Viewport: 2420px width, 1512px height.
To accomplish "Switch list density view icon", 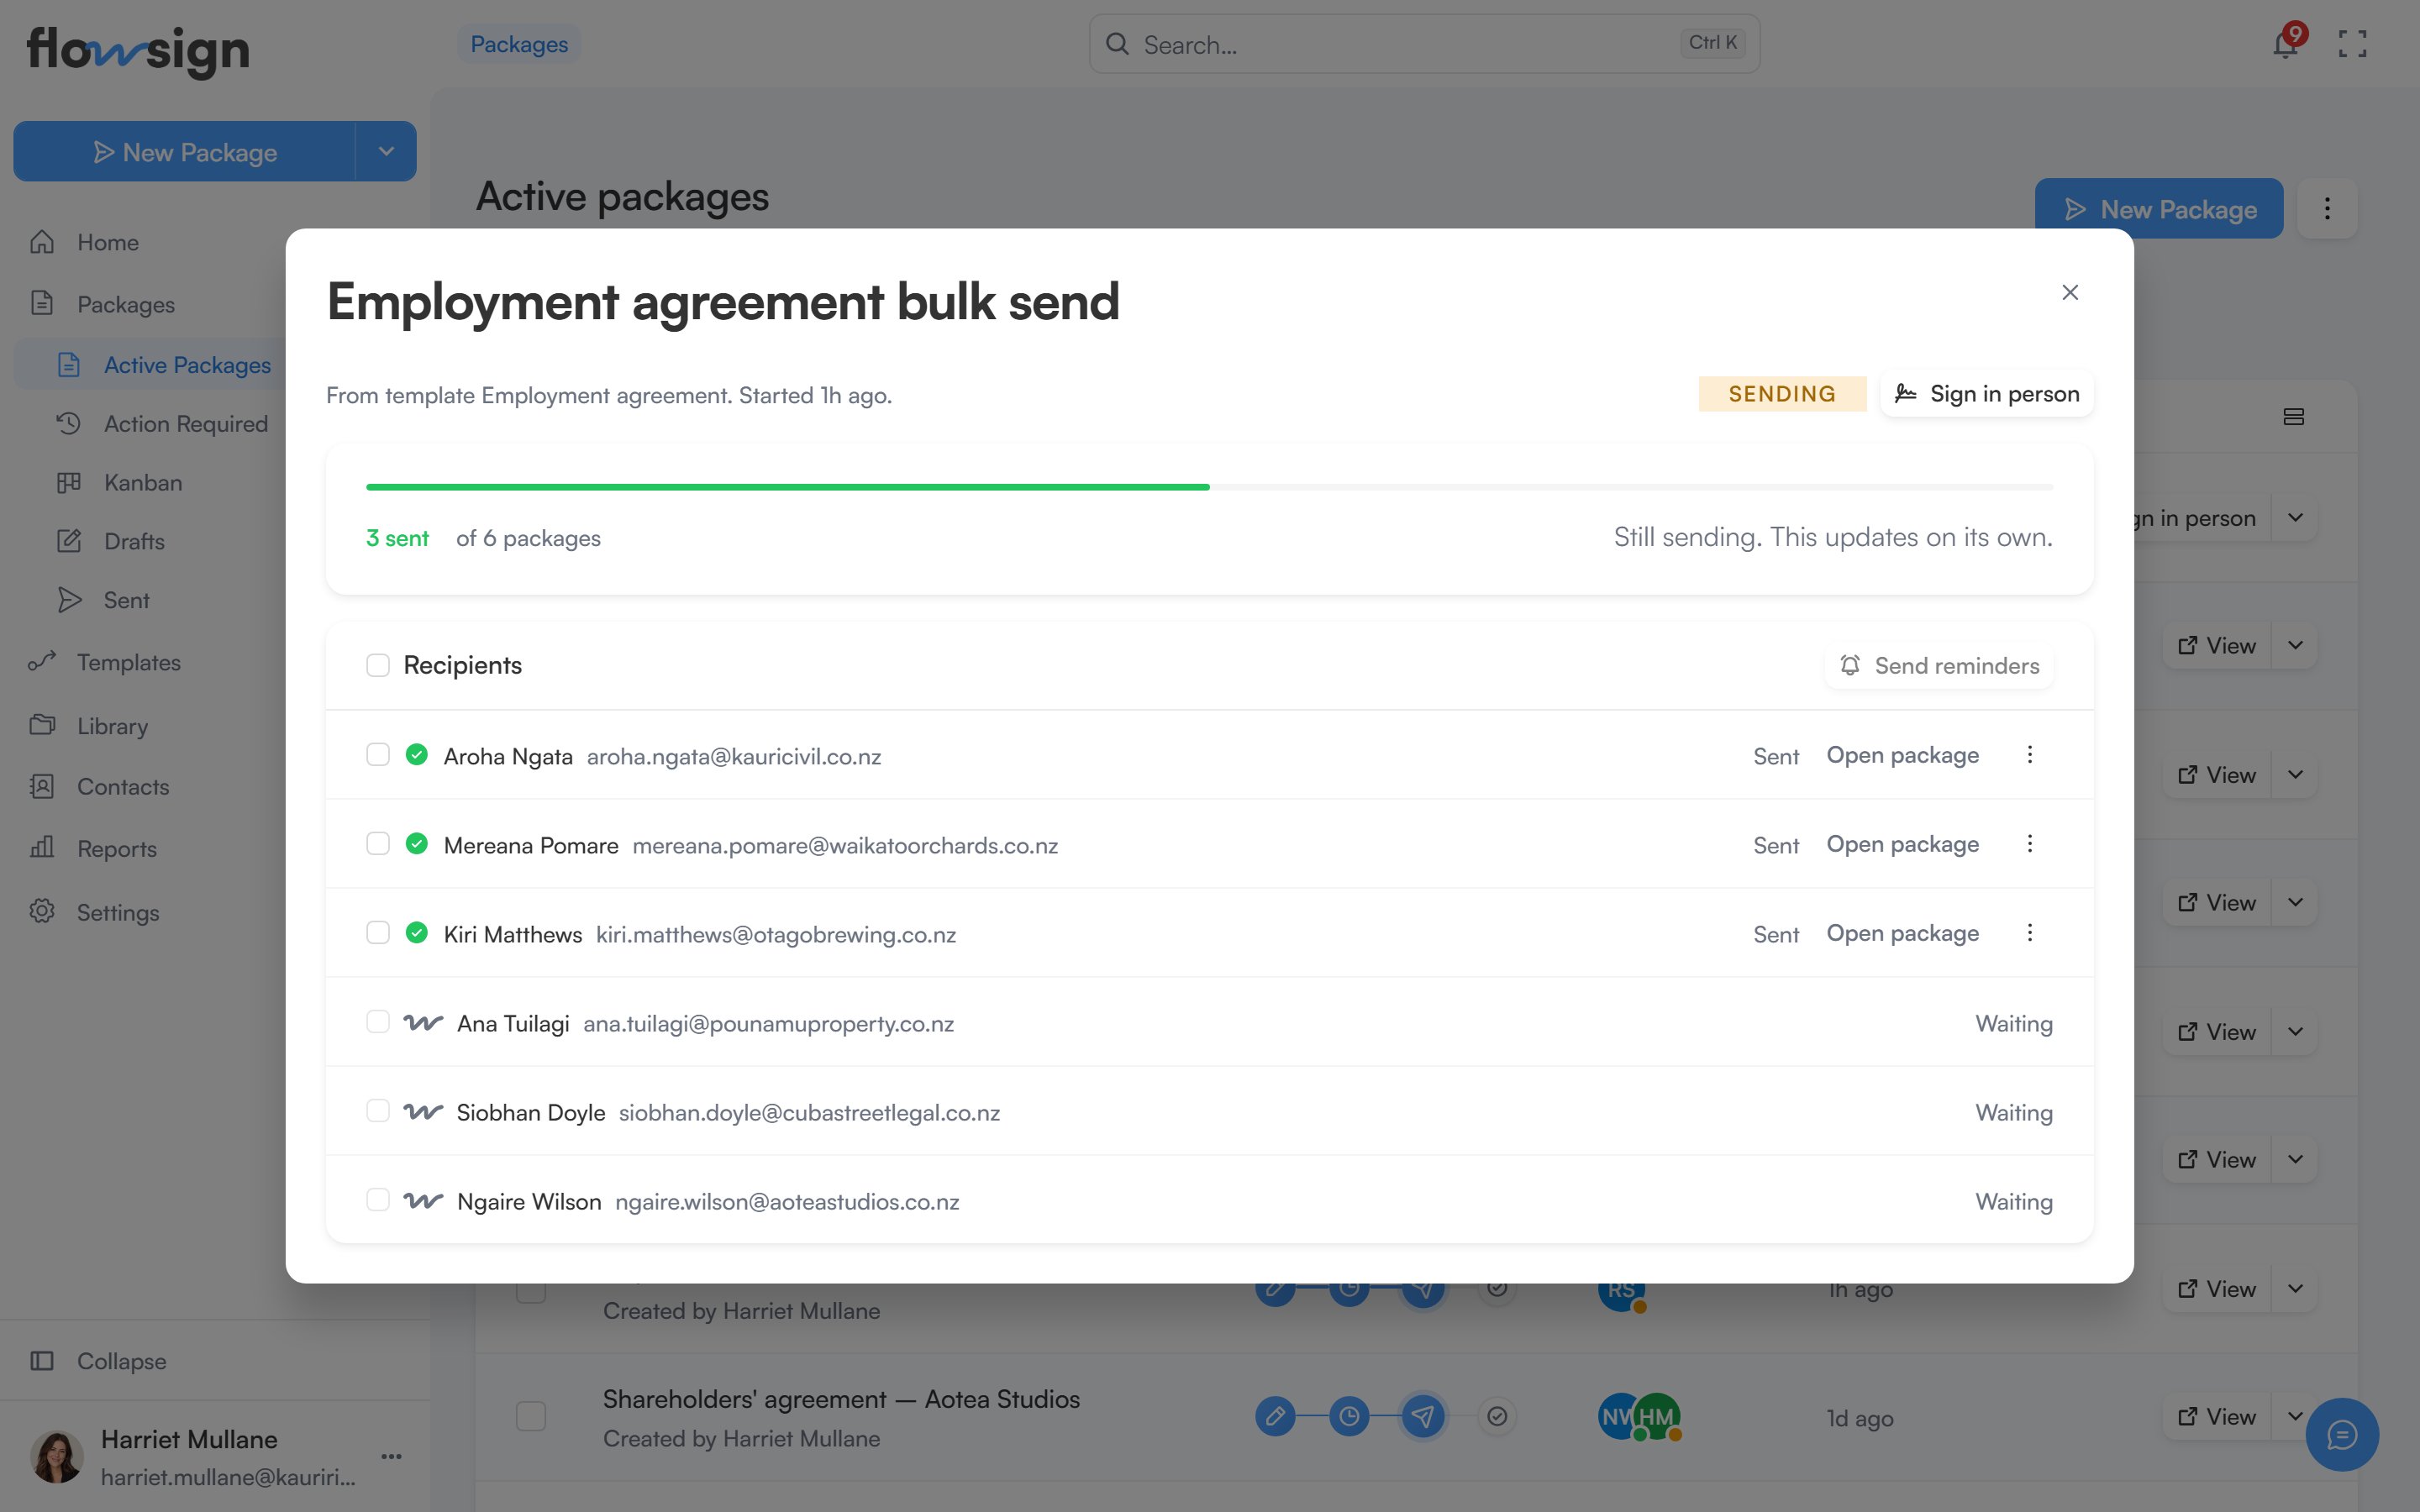I will (2294, 417).
